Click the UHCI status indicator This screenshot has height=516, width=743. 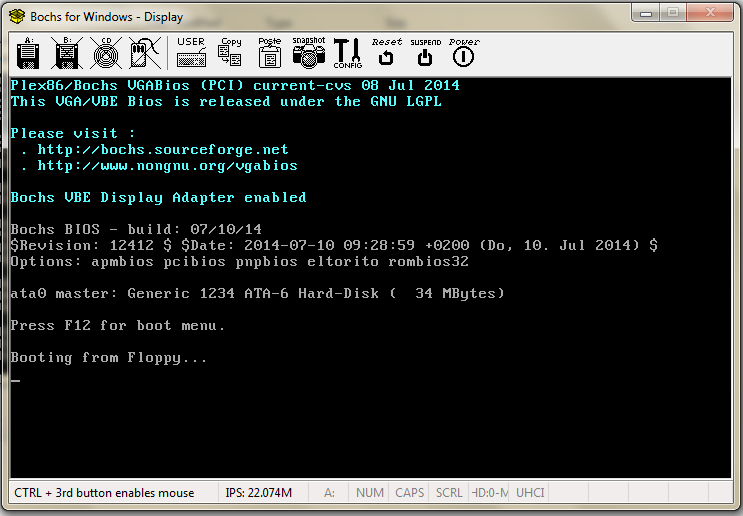pyautogui.click(x=530, y=493)
